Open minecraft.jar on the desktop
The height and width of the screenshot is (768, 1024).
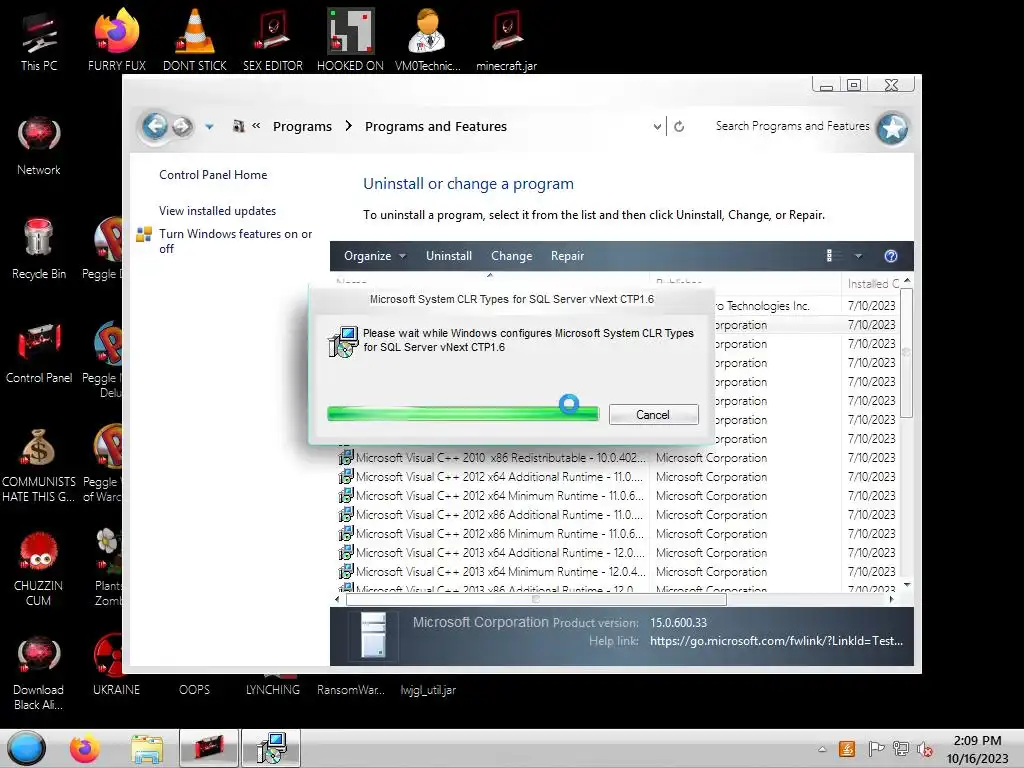pos(506,40)
